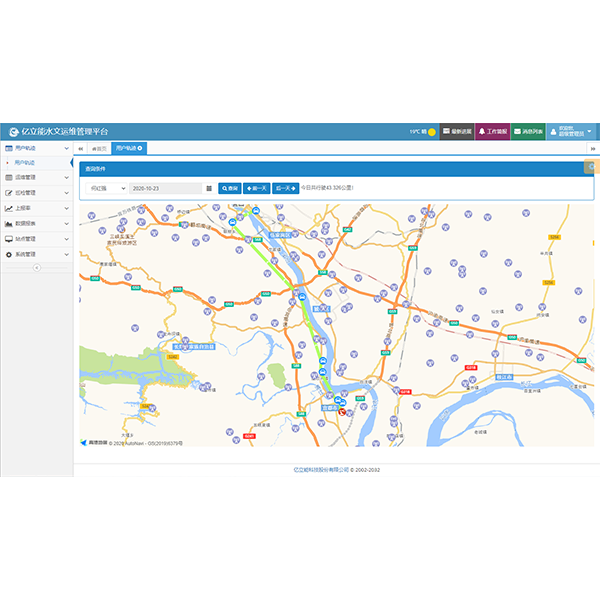Click the platform logo icon in header
600x600 pixels.
(x=14, y=132)
